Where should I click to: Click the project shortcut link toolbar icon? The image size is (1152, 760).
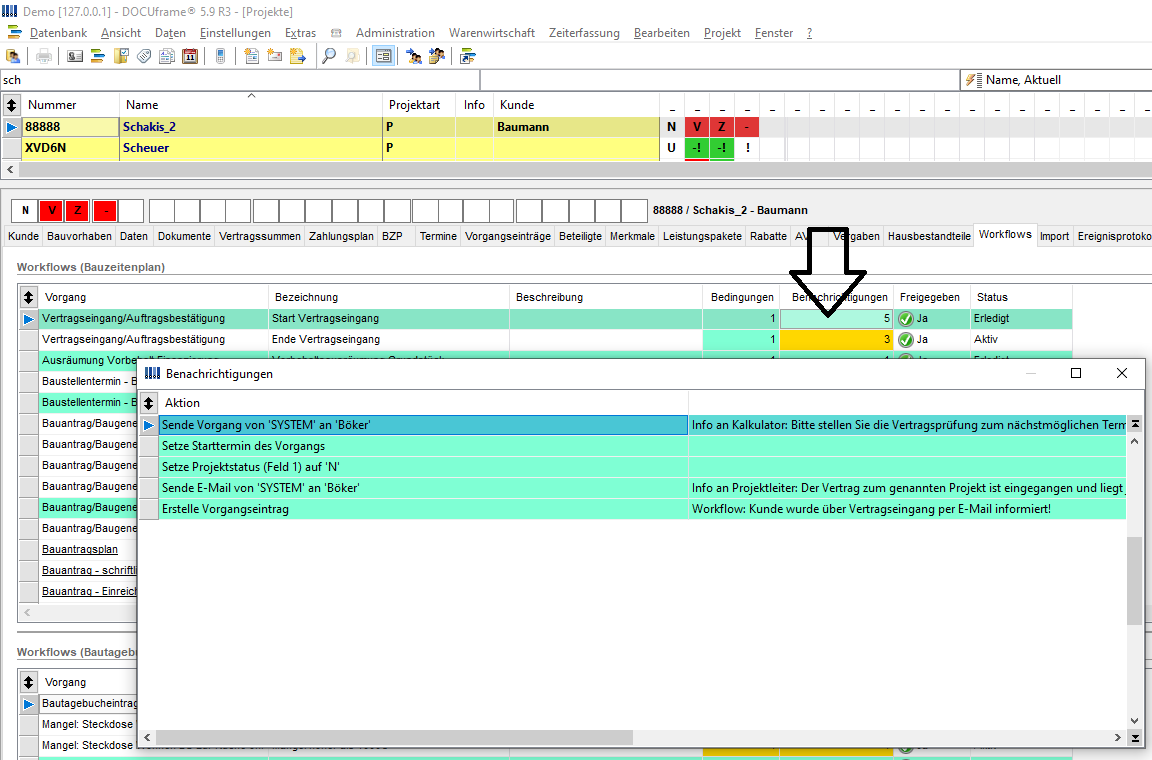point(467,56)
